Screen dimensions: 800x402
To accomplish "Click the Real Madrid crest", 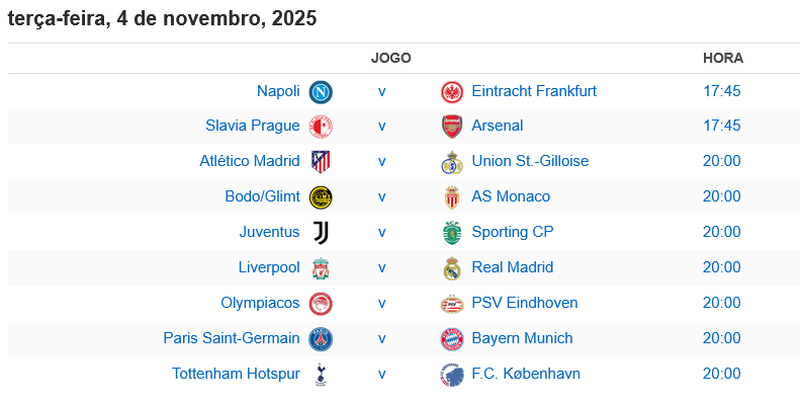I will point(452,268).
